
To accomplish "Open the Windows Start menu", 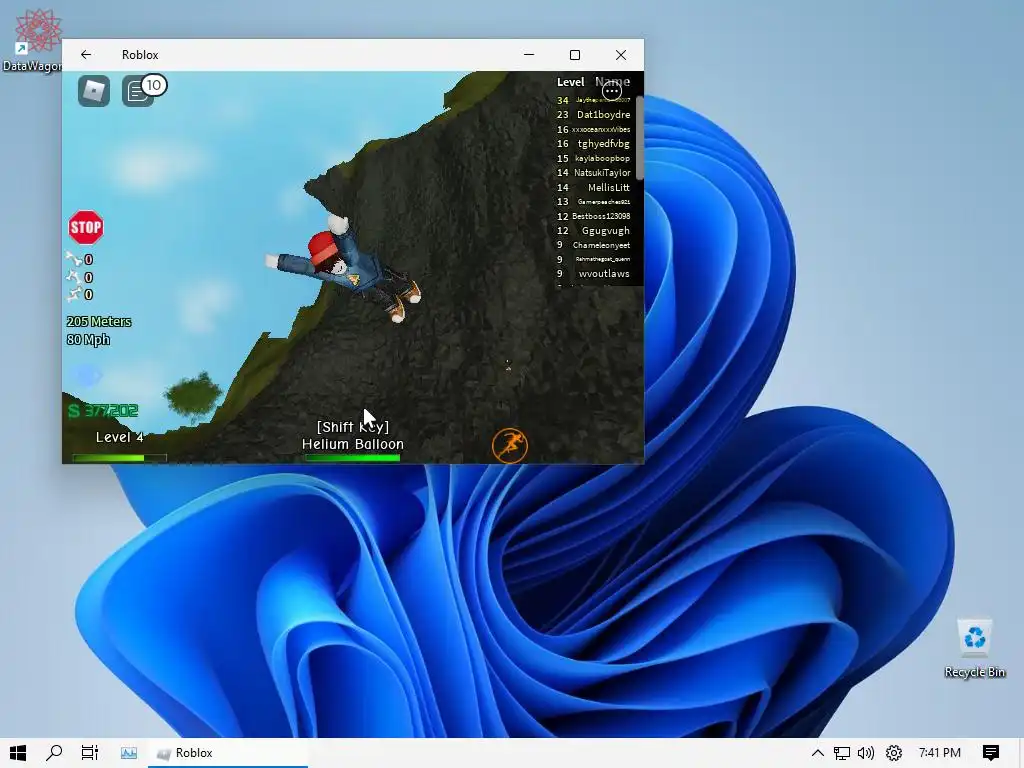I will point(18,753).
